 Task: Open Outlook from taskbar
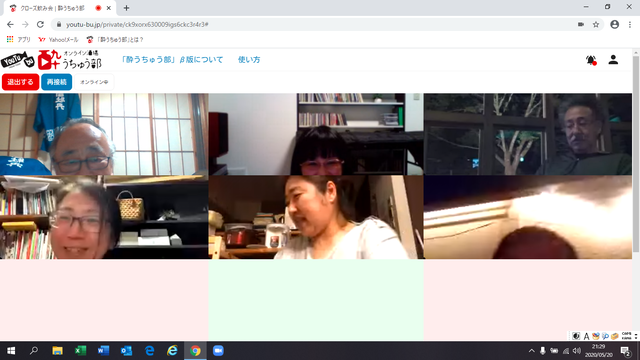(x=127, y=351)
